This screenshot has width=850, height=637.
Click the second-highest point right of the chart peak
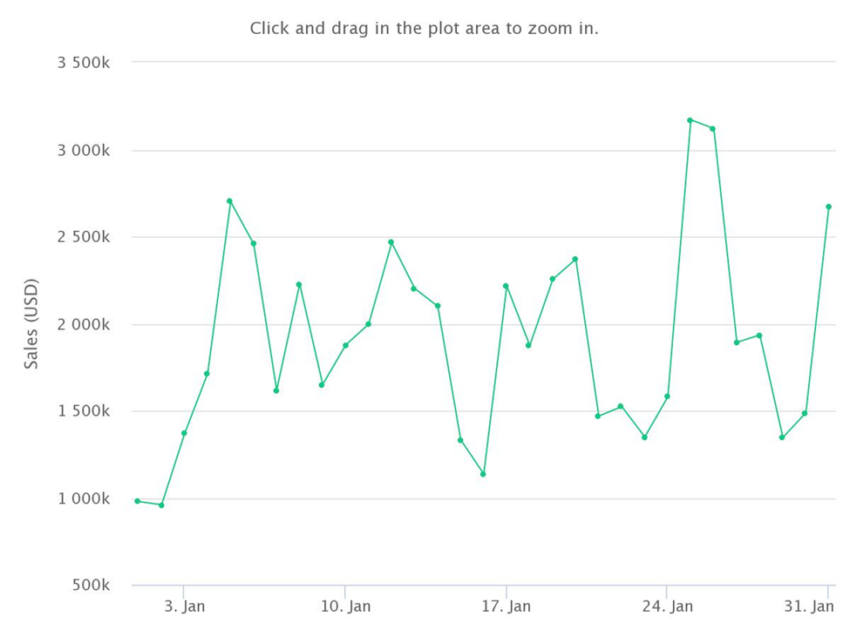[x=712, y=129]
